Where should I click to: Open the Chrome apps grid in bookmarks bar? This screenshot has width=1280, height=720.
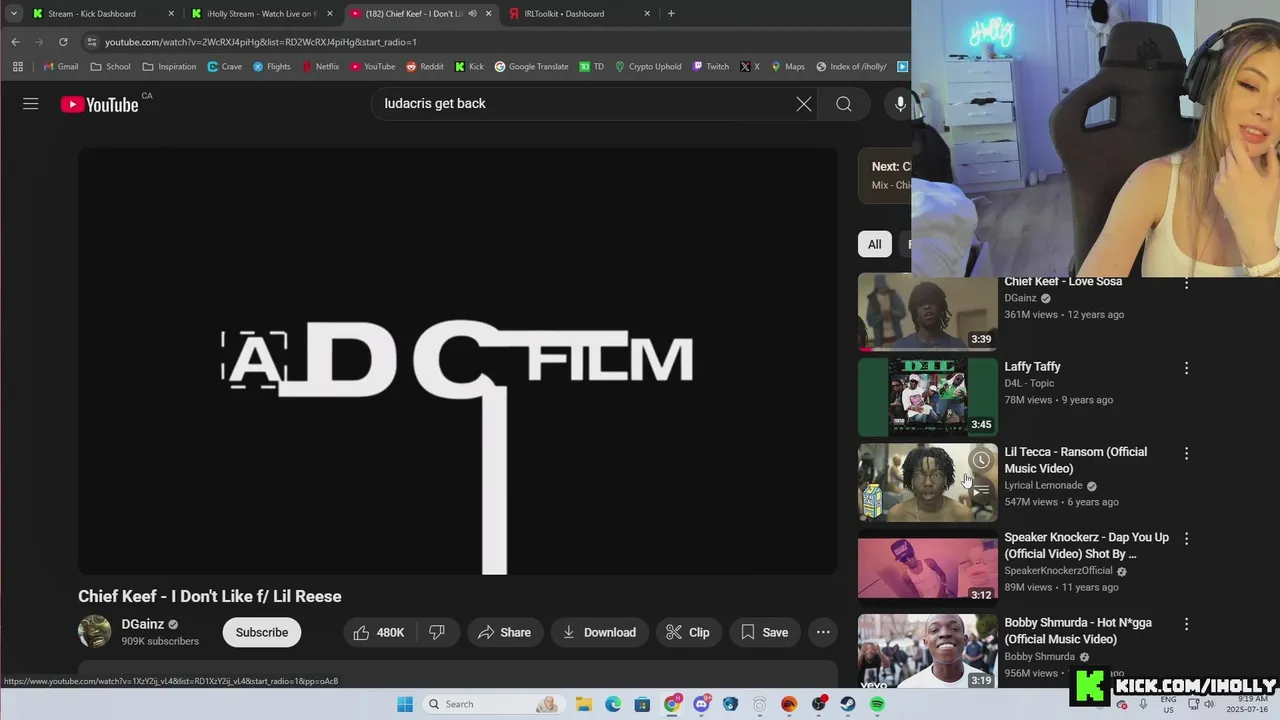(17, 67)
